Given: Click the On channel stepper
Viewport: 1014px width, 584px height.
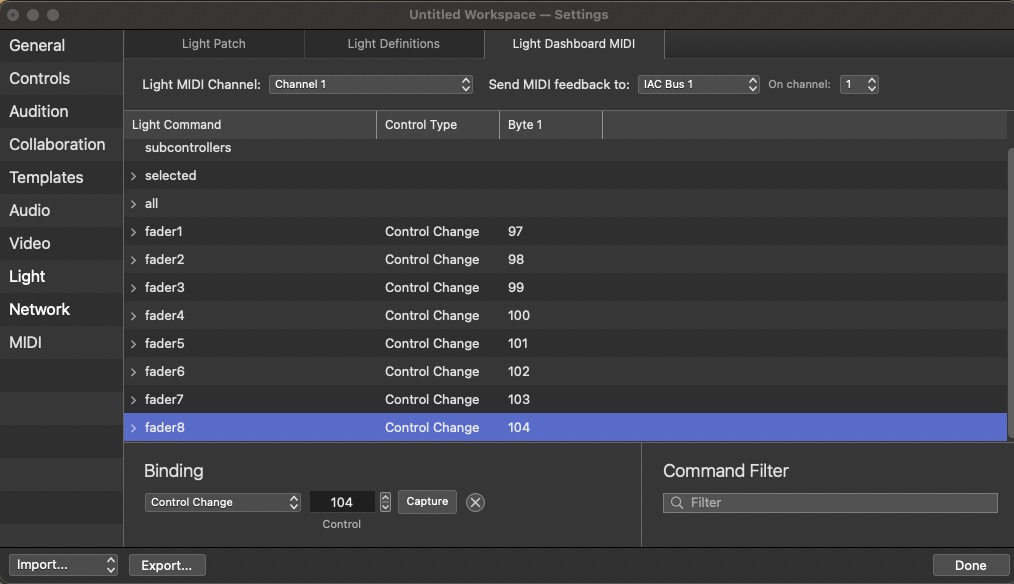Looking at the screenshot, I should [872, 84].
